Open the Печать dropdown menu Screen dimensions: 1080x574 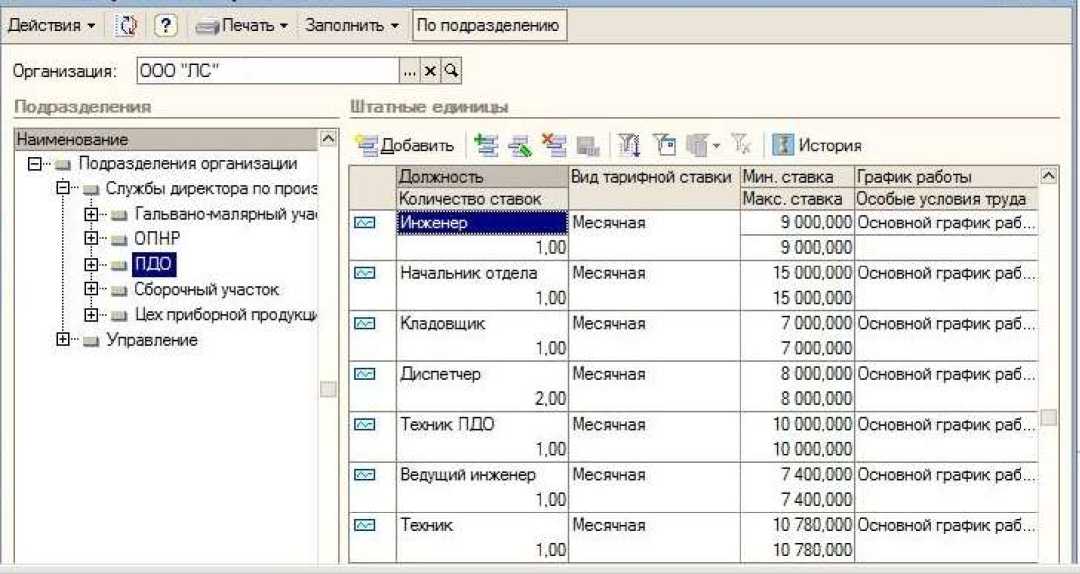243,26
